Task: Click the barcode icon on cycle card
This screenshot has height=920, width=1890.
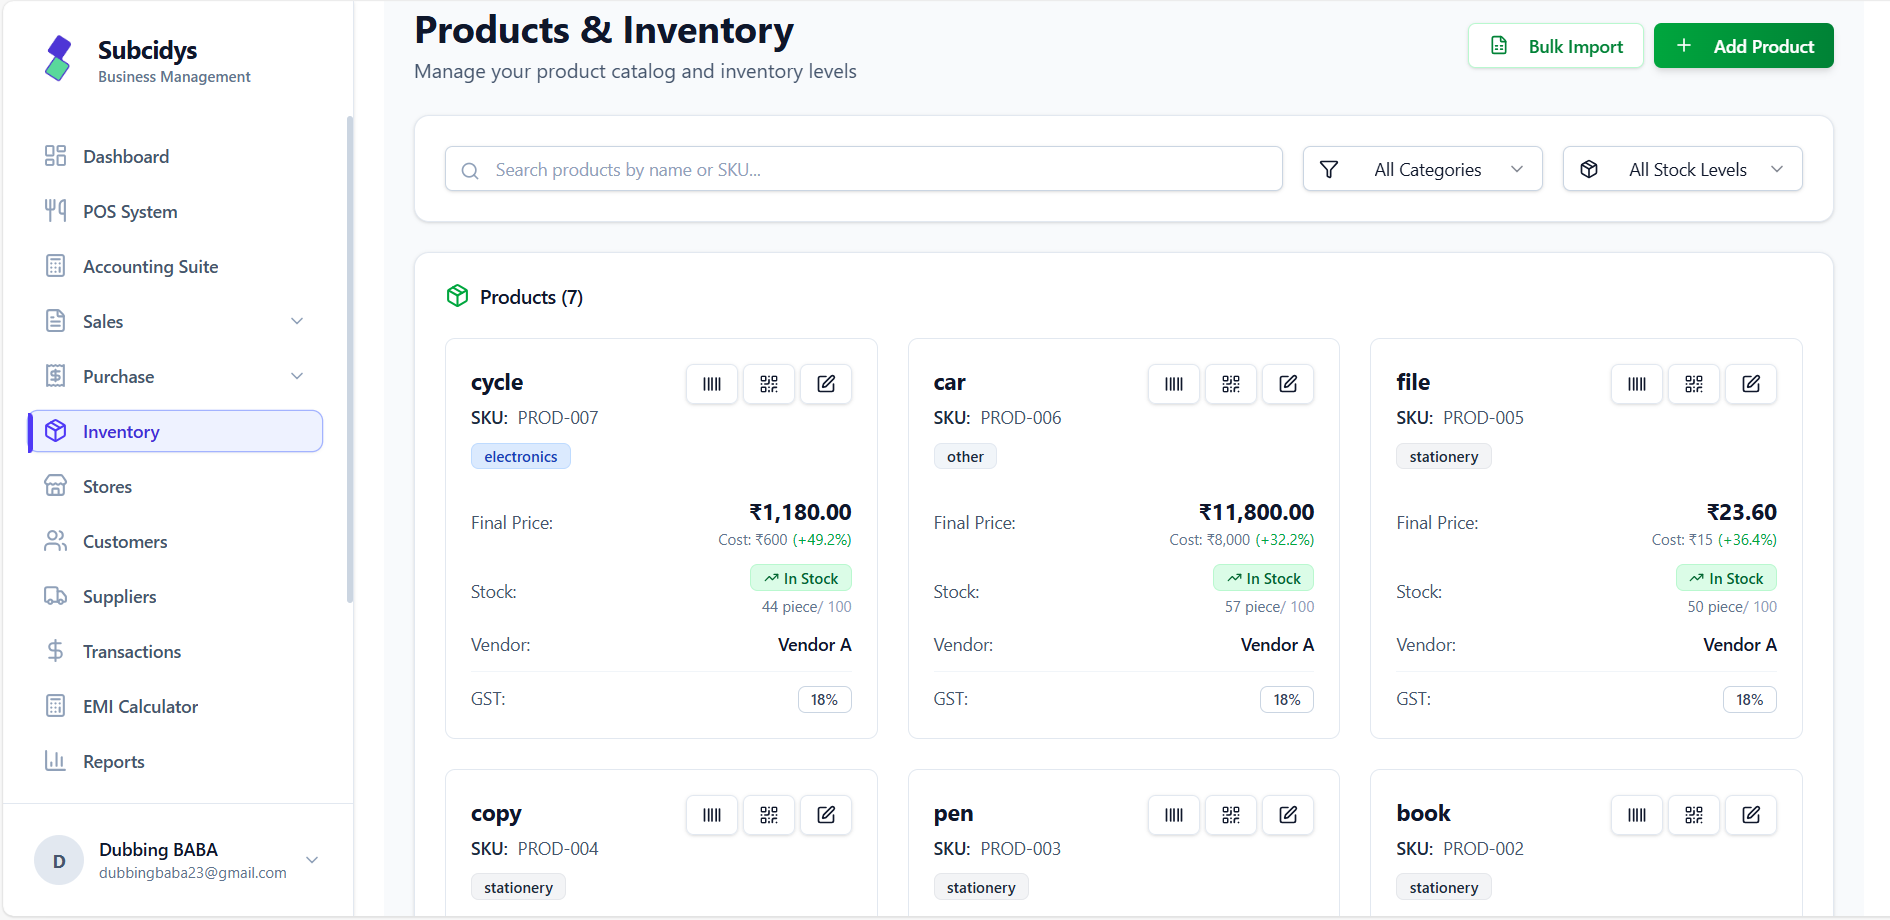Action: point(712,384)
